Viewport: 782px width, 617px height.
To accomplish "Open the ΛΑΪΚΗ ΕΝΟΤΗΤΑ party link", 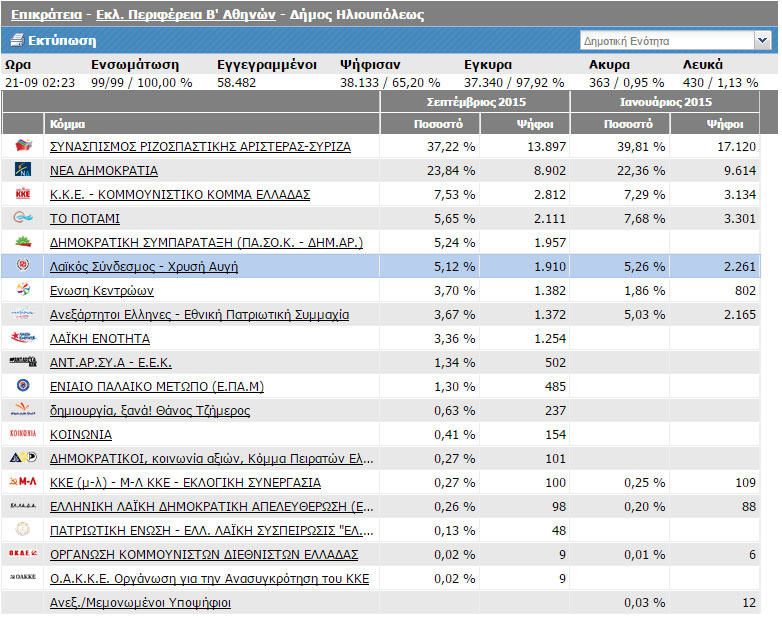I will pyautogui.click(x=100, y=339).
